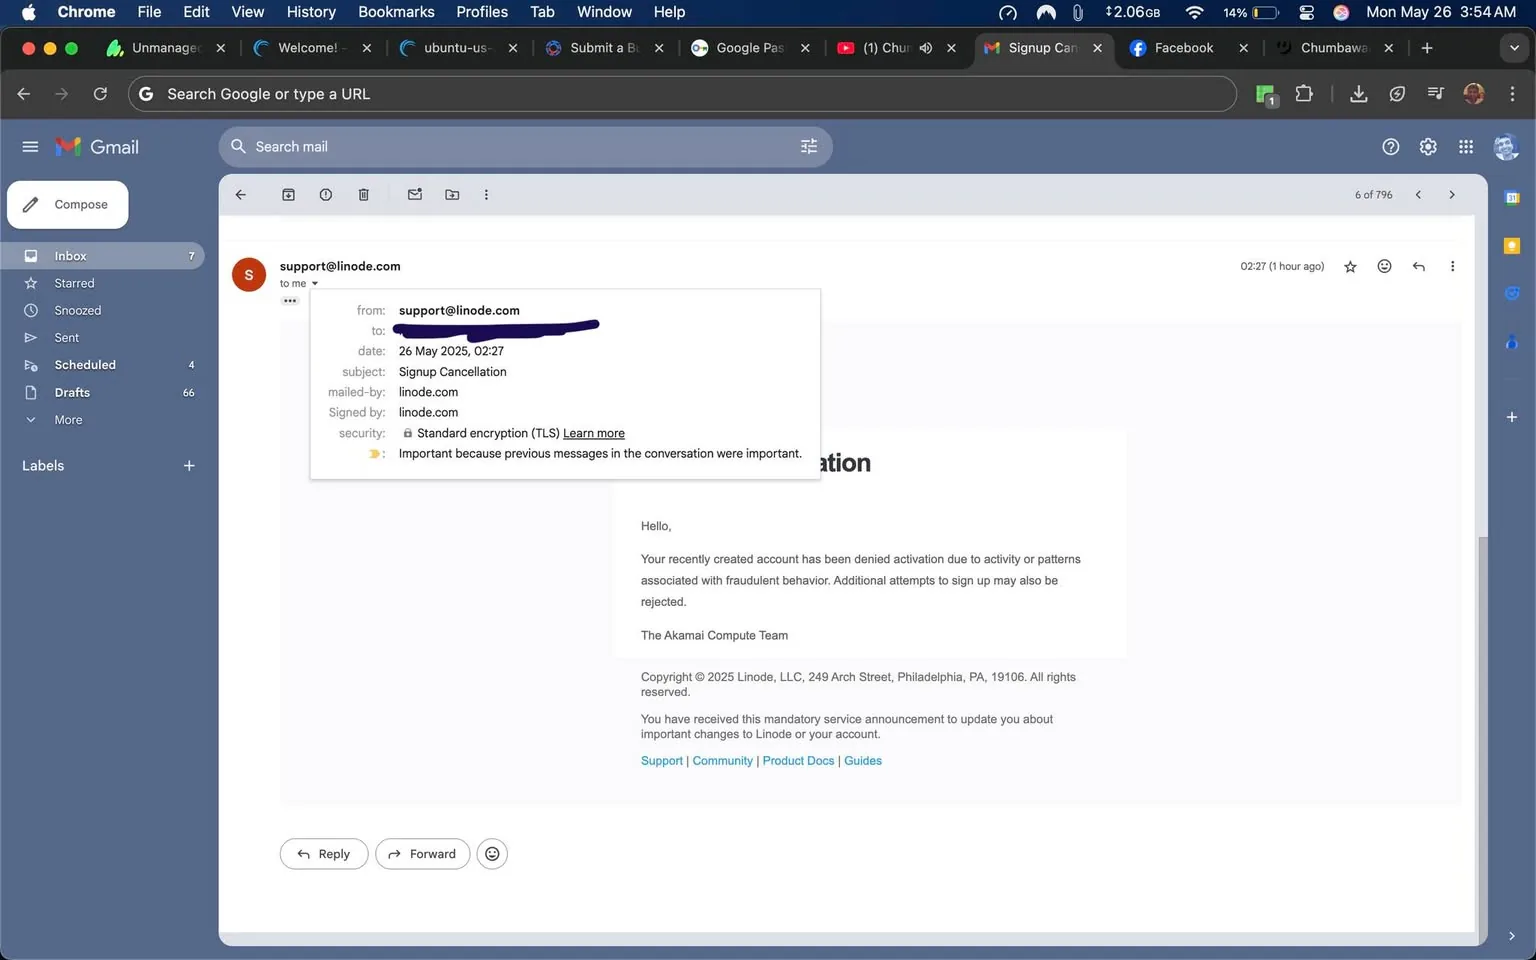Open Gmail Help
Image resolution: width=1536 pixels, height=960 pixels.
[x=1390, y=146]
